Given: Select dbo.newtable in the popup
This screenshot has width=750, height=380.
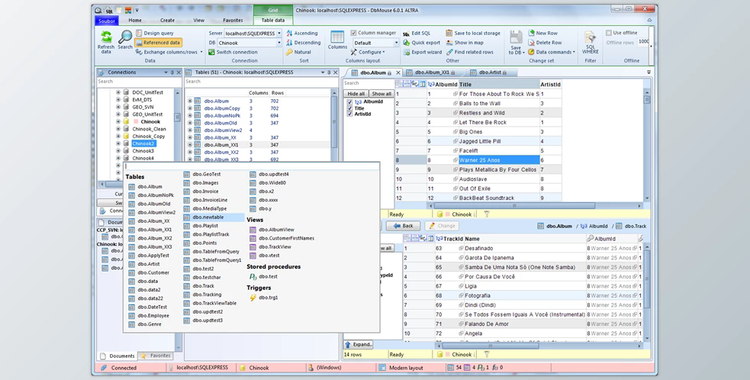Looking at the screenshot, I should [x=213, y=217].
